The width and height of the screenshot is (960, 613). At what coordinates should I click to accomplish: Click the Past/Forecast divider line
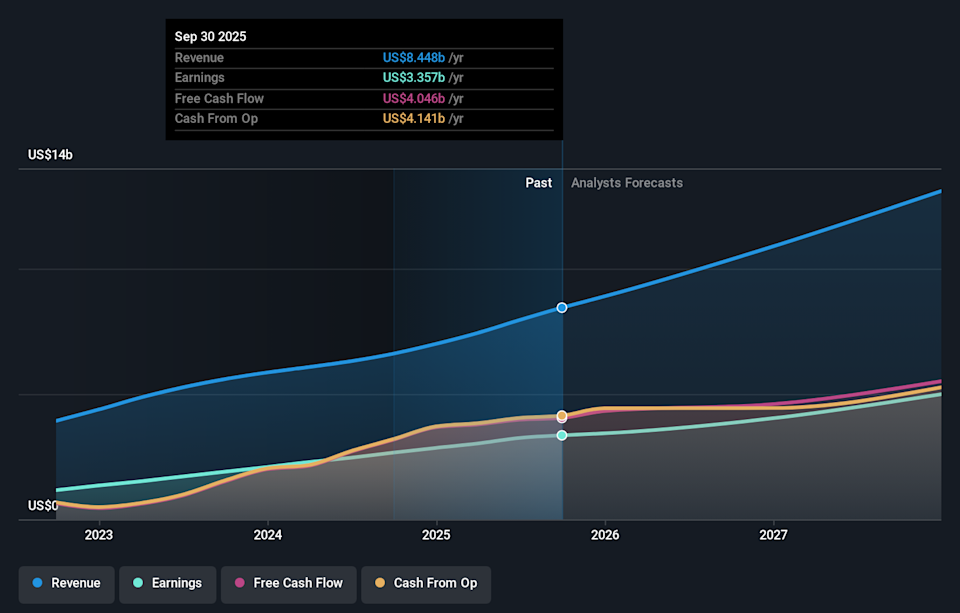click(563, 350)
